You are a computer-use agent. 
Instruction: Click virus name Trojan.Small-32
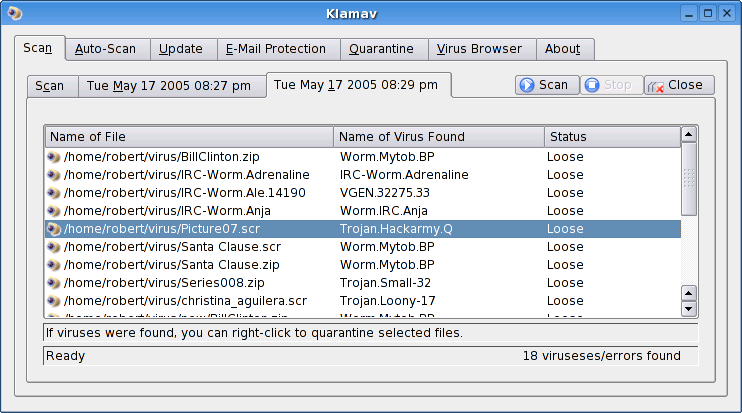[385, 283]
